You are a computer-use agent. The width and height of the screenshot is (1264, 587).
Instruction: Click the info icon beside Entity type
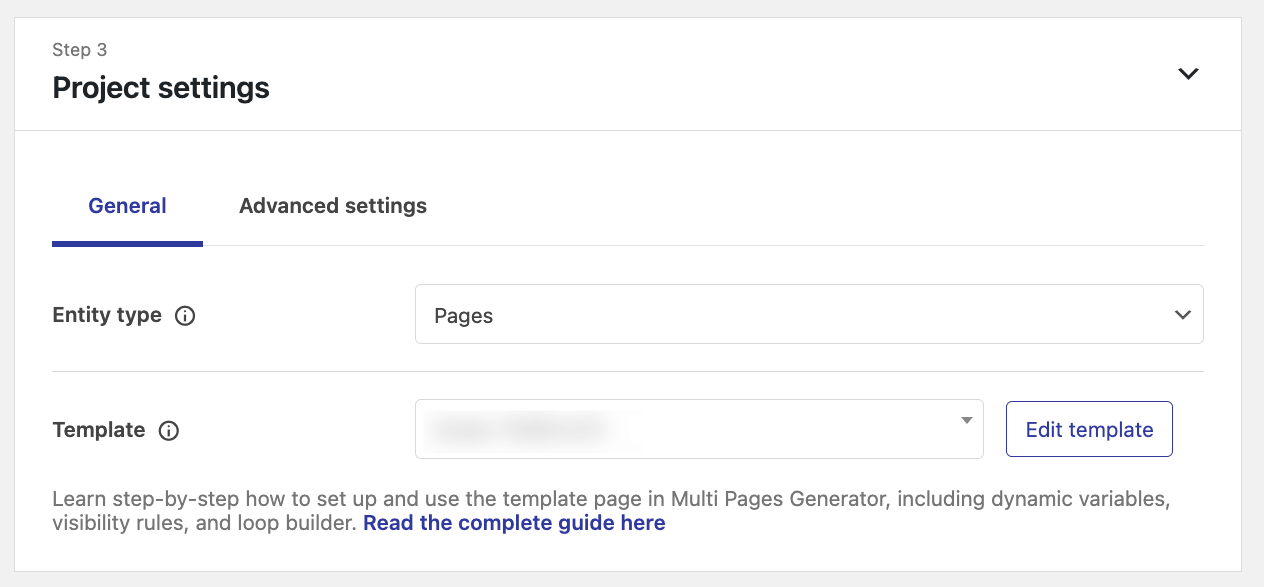pos(185,315)
